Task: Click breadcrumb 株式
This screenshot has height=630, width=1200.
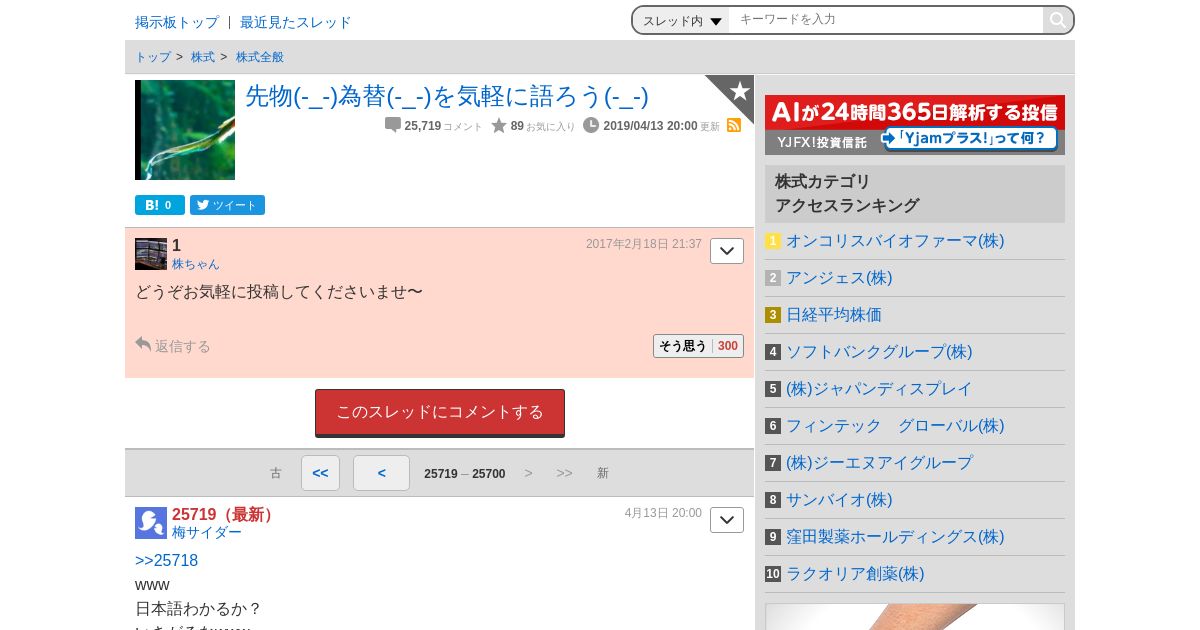Action: pyautogui.click(x=203, y=57)
